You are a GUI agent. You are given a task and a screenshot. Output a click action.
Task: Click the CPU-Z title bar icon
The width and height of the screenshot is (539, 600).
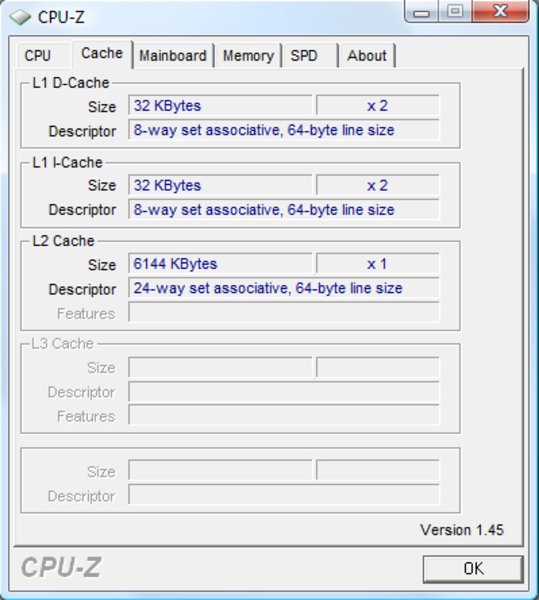click(x=20, y=17)
